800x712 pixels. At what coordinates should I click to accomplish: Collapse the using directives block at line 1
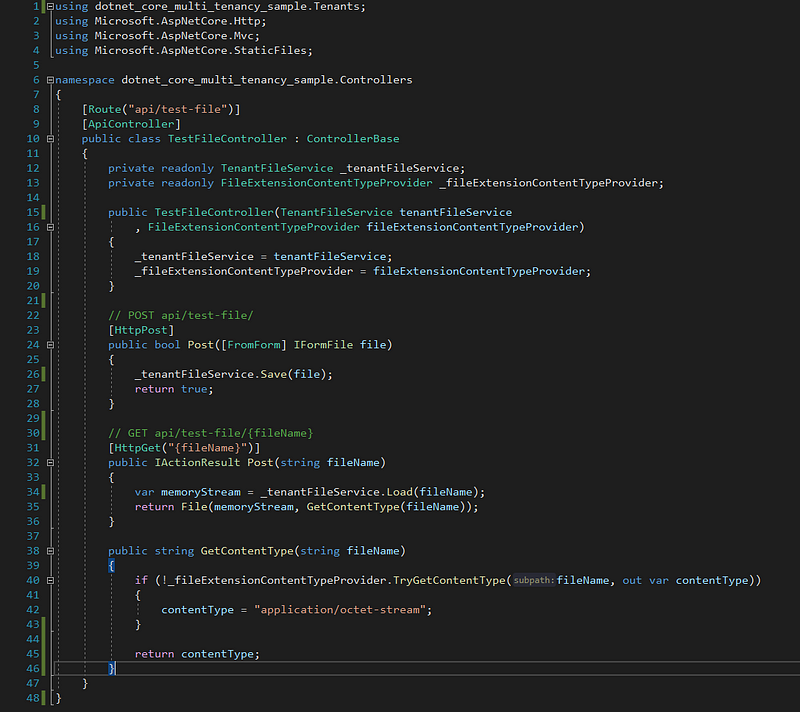pyautogui.click(x=51, y=7)
